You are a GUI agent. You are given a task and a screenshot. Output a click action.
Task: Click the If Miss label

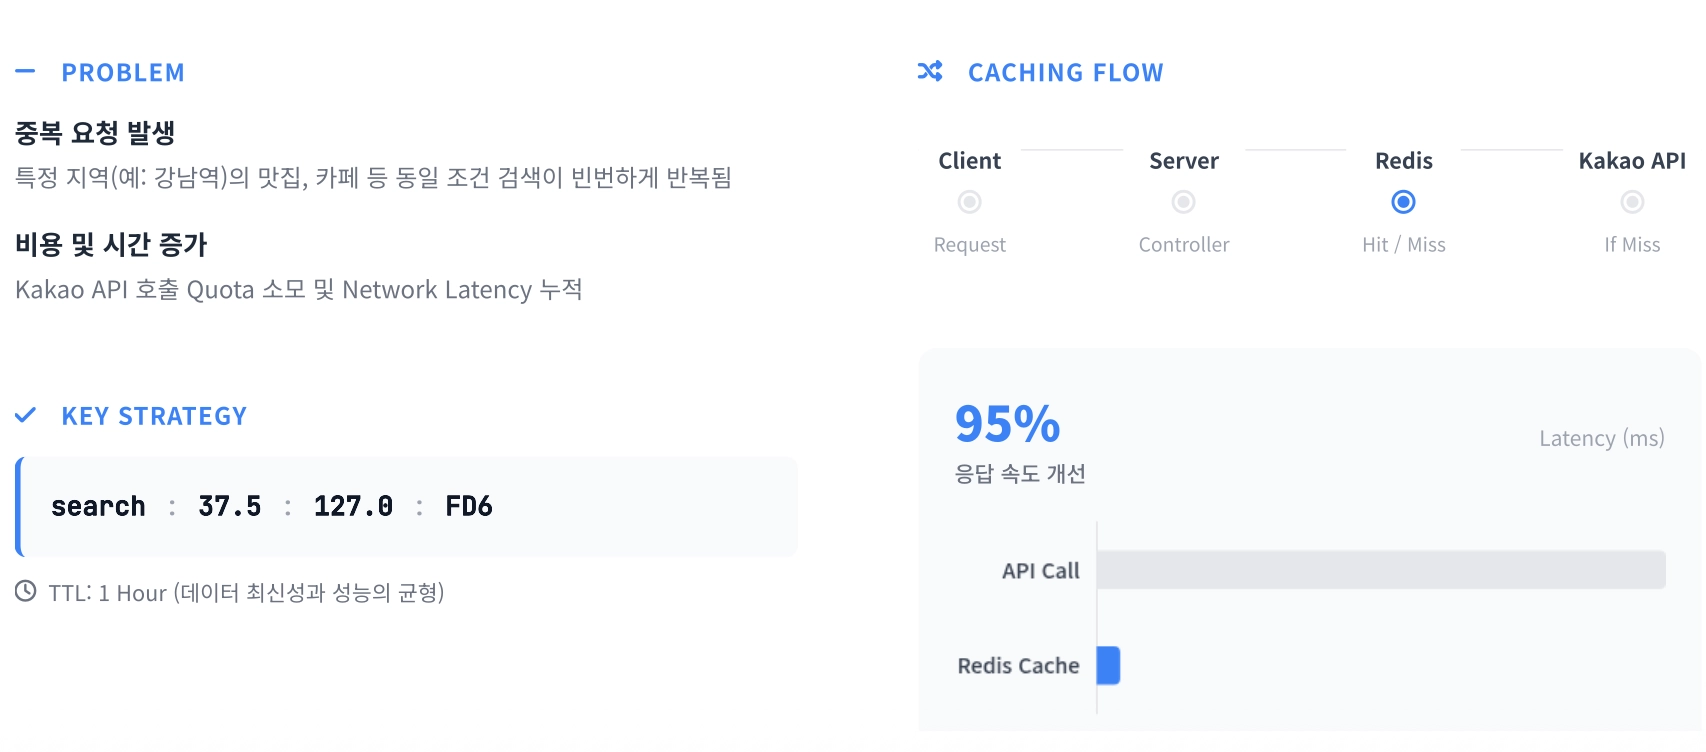click(1632, 245)
